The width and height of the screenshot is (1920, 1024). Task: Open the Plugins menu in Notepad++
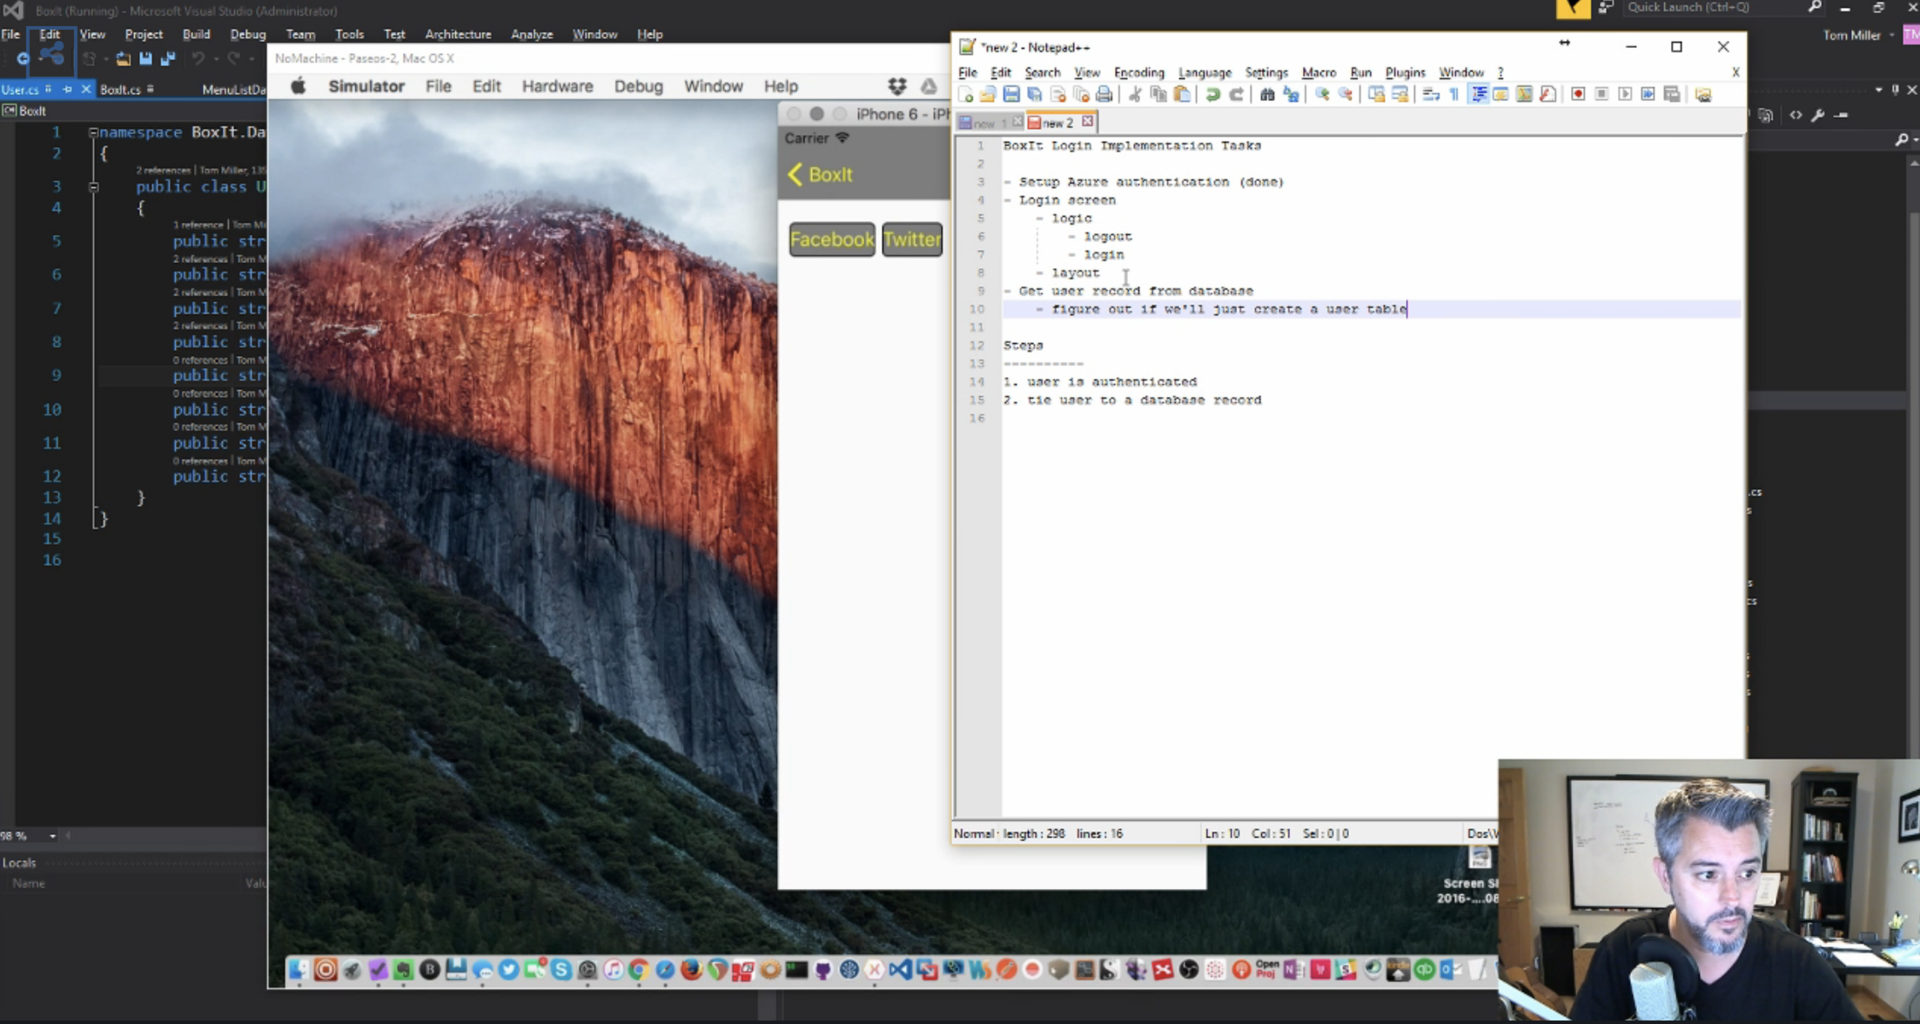click(1405, 72)
